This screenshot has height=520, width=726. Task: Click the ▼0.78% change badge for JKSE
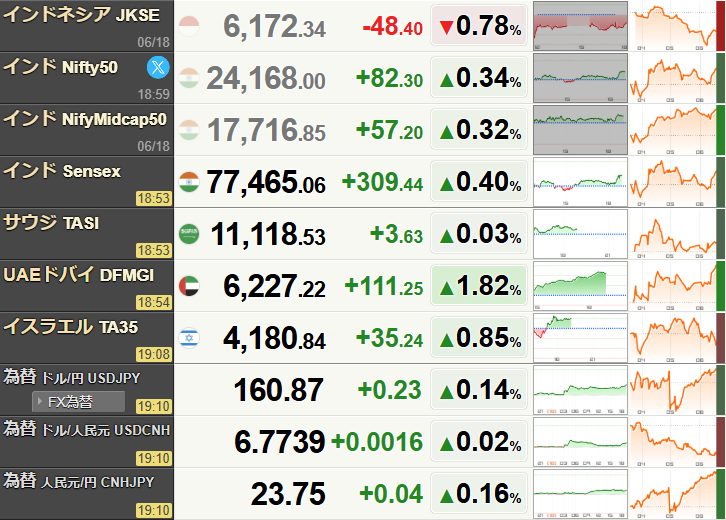point(479,25)
